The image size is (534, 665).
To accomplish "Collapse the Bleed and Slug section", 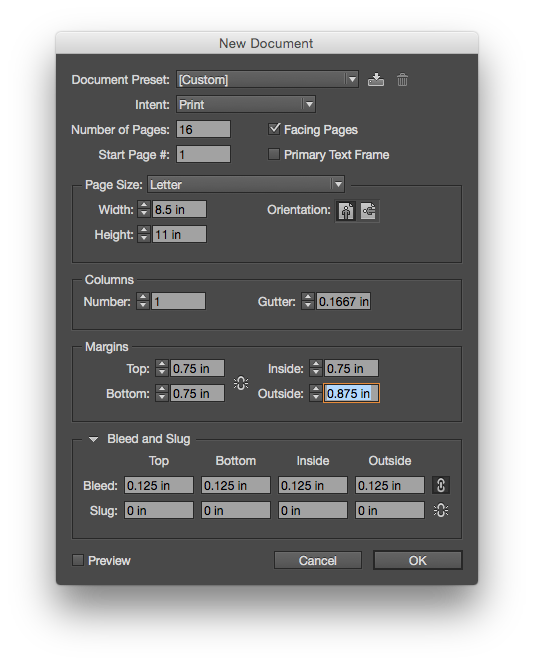I will point(93,439).
